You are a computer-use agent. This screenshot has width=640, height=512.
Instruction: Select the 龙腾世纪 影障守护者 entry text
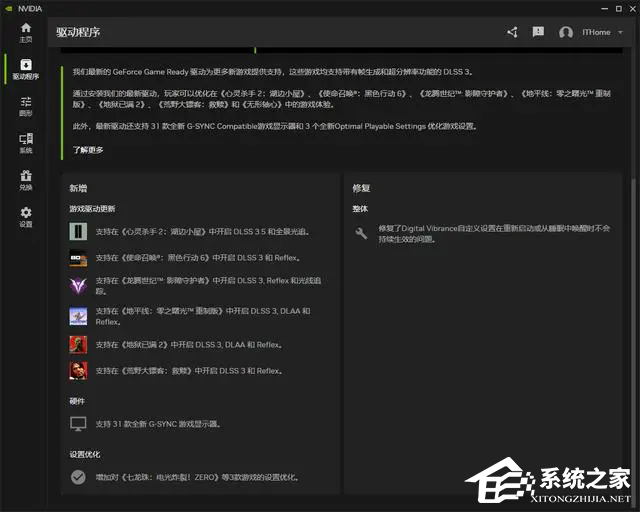point(209,286)
